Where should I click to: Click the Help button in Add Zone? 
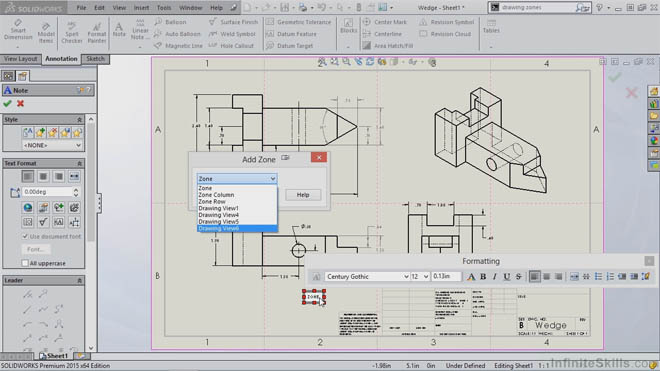click(x=303, y=195)
